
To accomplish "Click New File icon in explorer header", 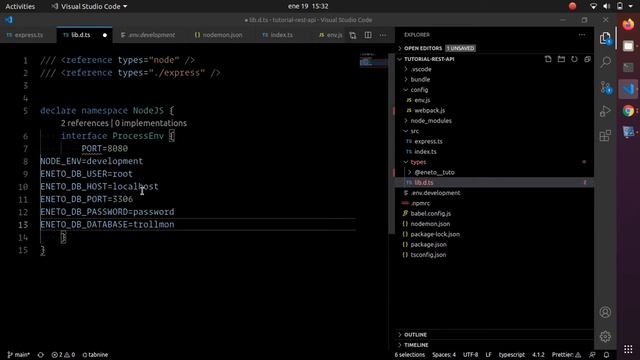I will pyautogui.click(x=548, y=59).
